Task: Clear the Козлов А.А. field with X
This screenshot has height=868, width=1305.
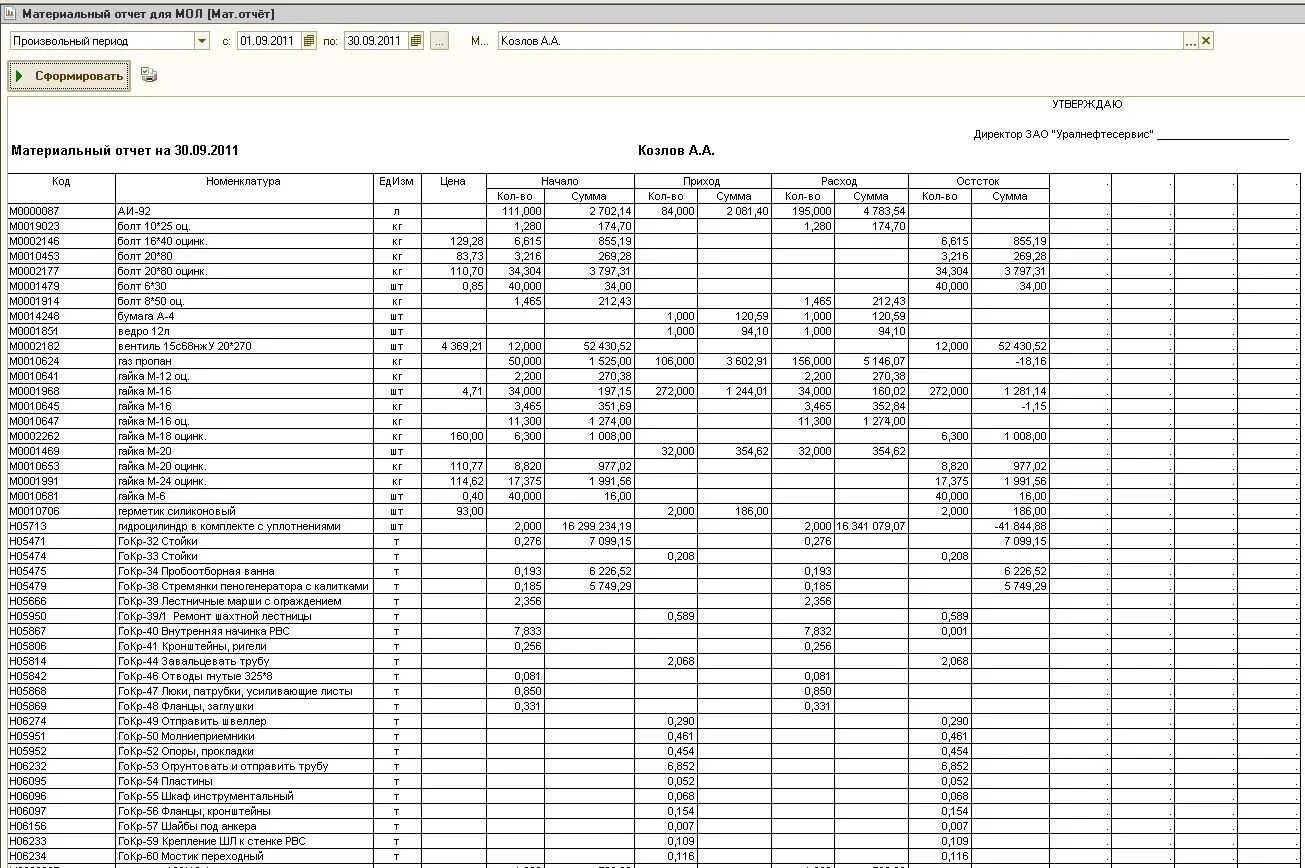Action: (1206, 41)
